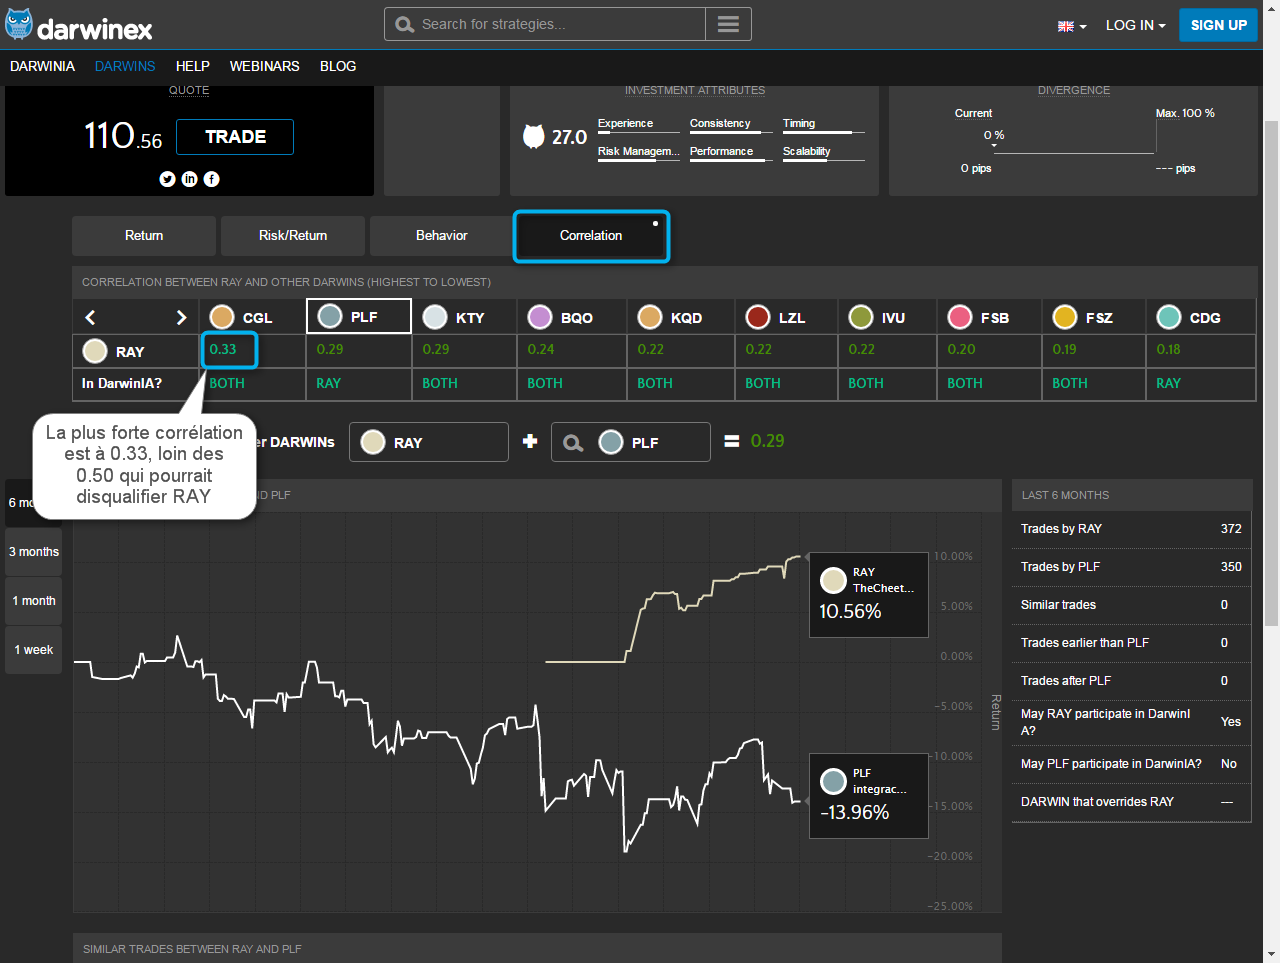Click the CGL orange color circle
The width and height of the screenshot is (1280, 963).
222,317
